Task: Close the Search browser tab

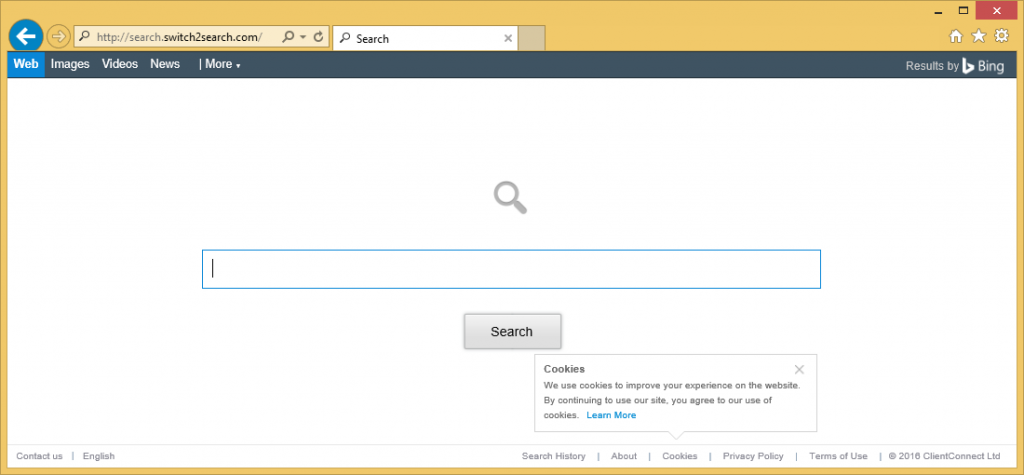Action: click(508, 38)
